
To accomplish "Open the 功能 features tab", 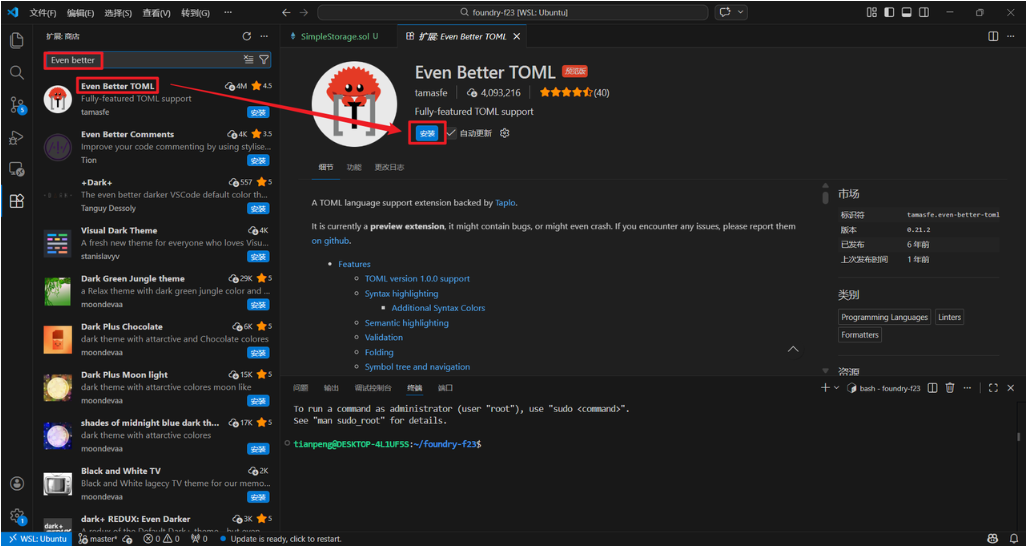I will pyautogui.click(x=354, y=168).
